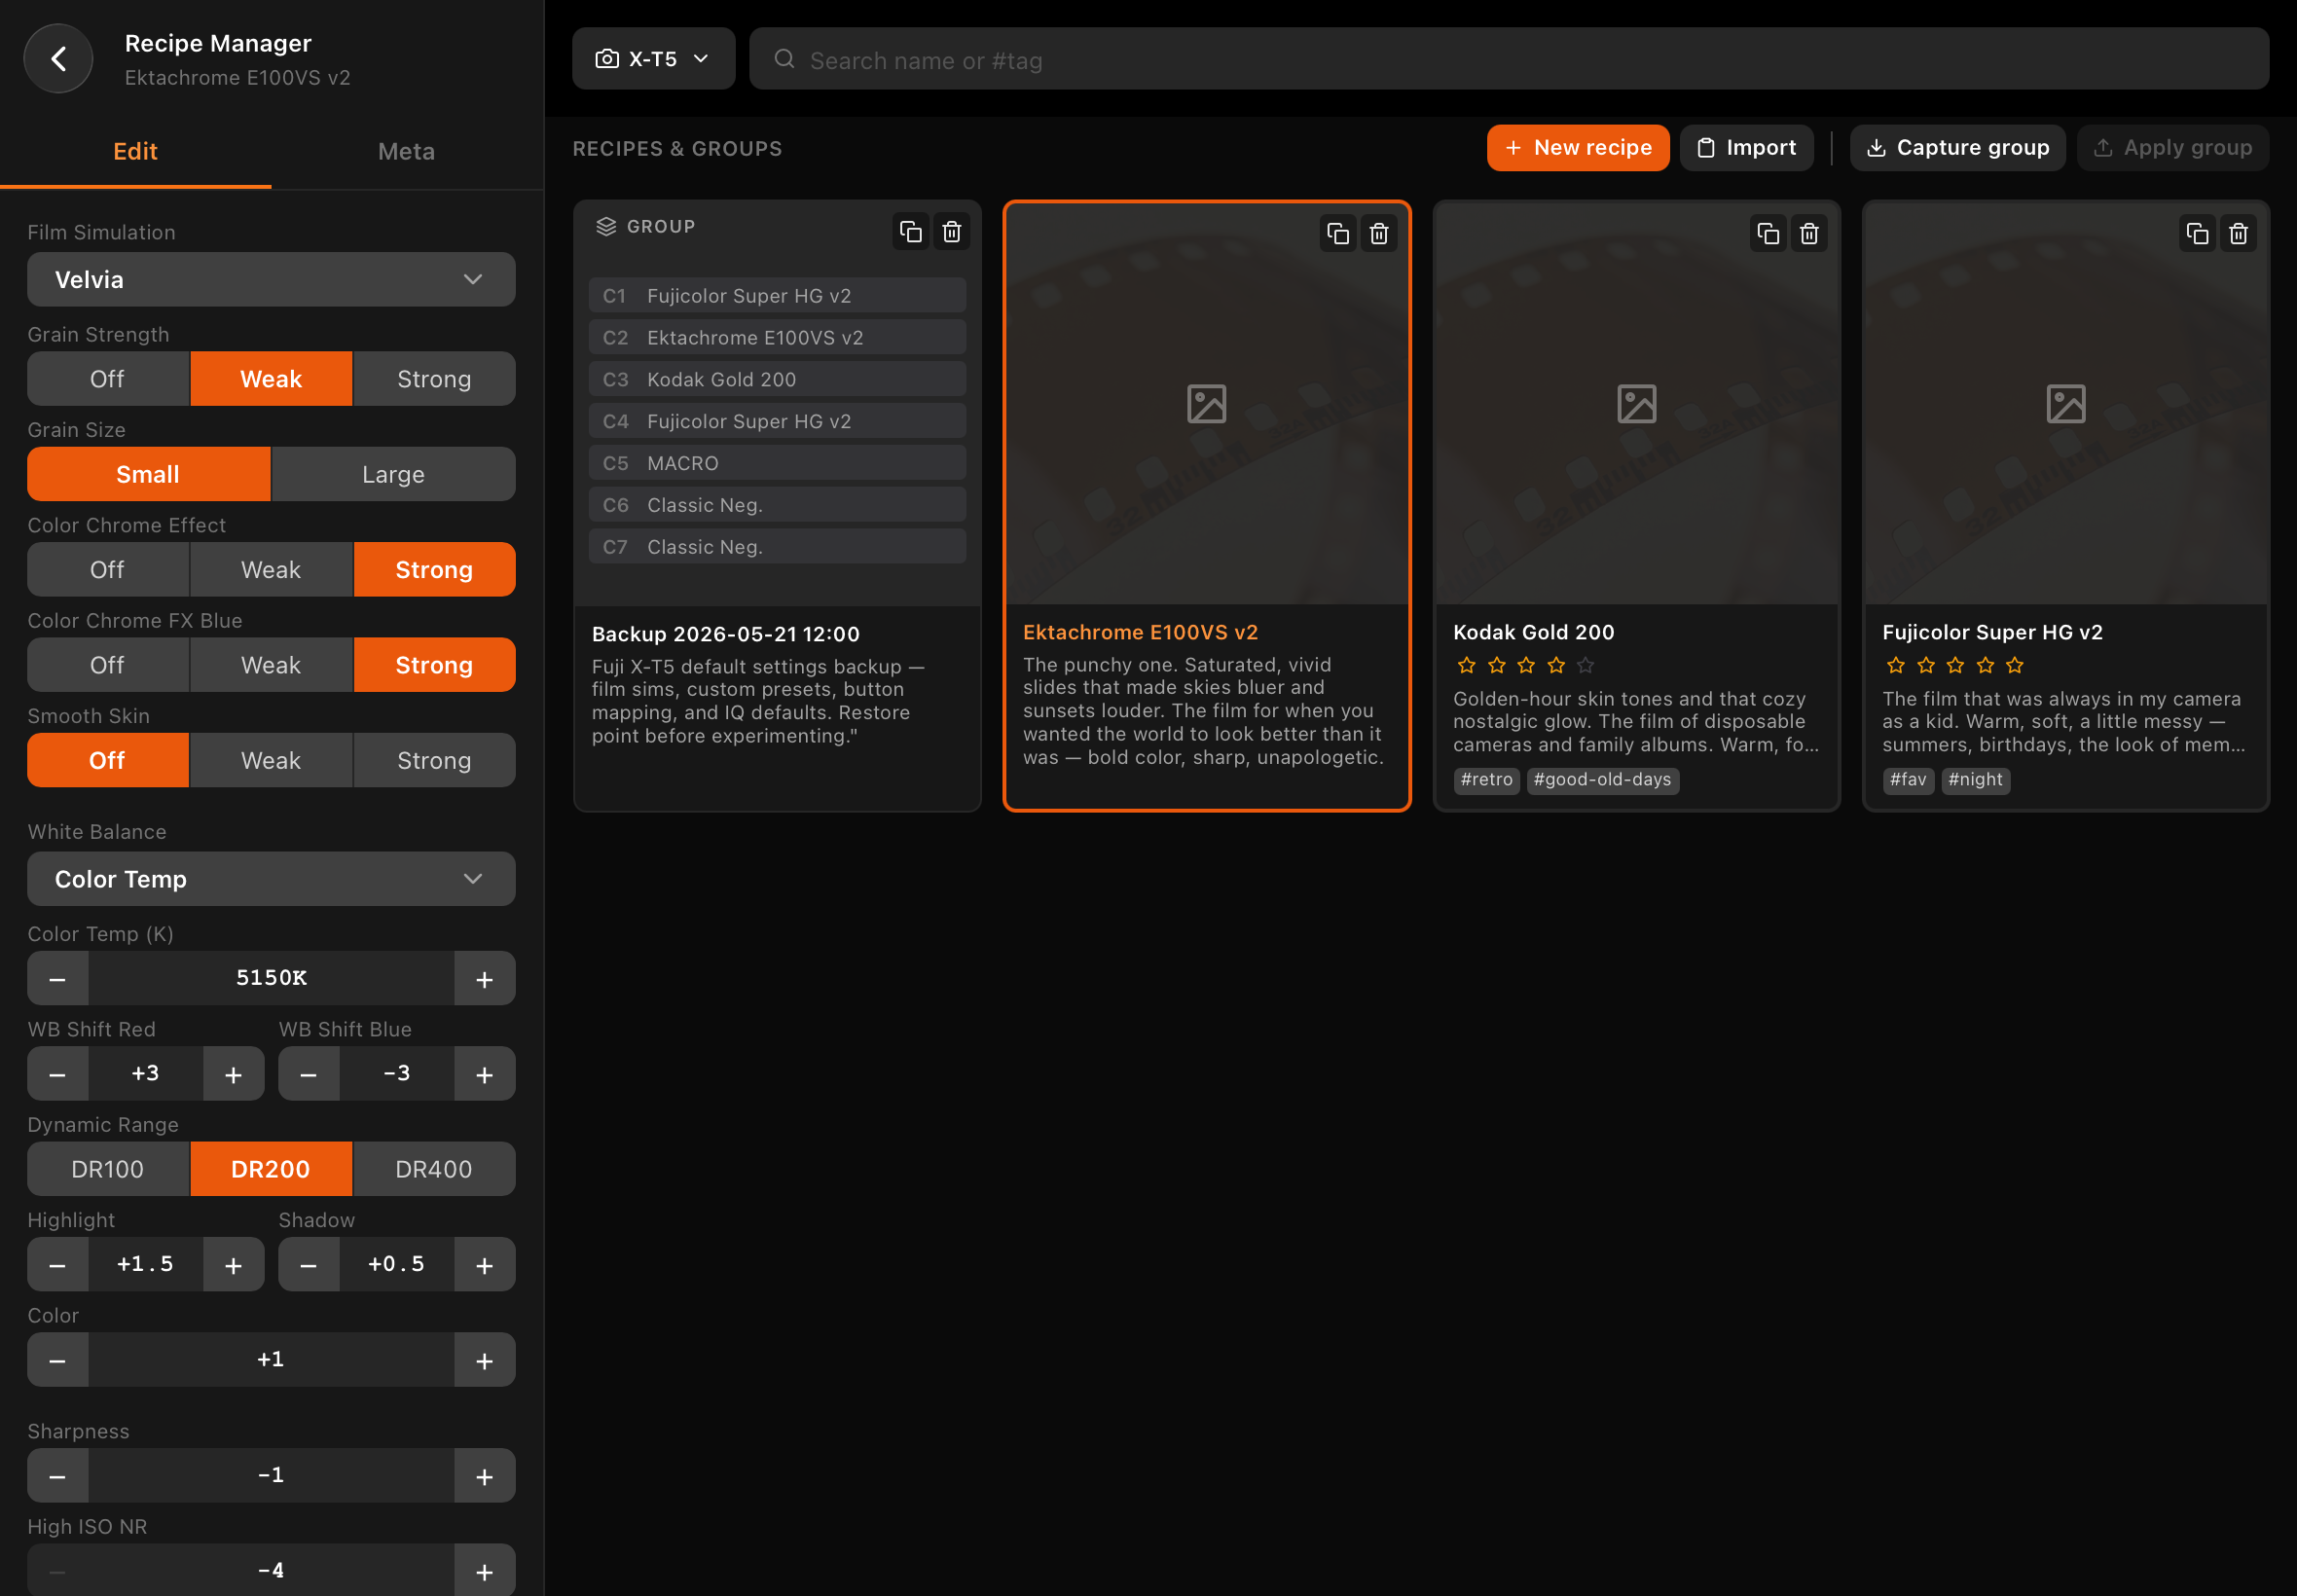Image resolution: width=2297 pixels, height=1596 pixels.
Task: Click the #retro tag
Action: coord(1486,780)
